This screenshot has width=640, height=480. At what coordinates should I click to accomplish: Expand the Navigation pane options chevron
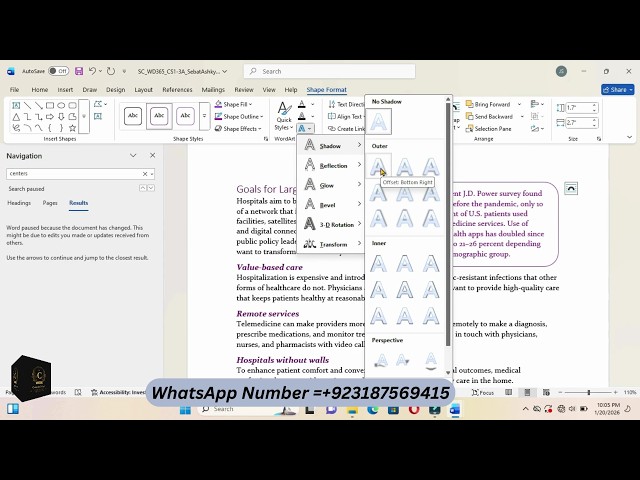[133, 156]
